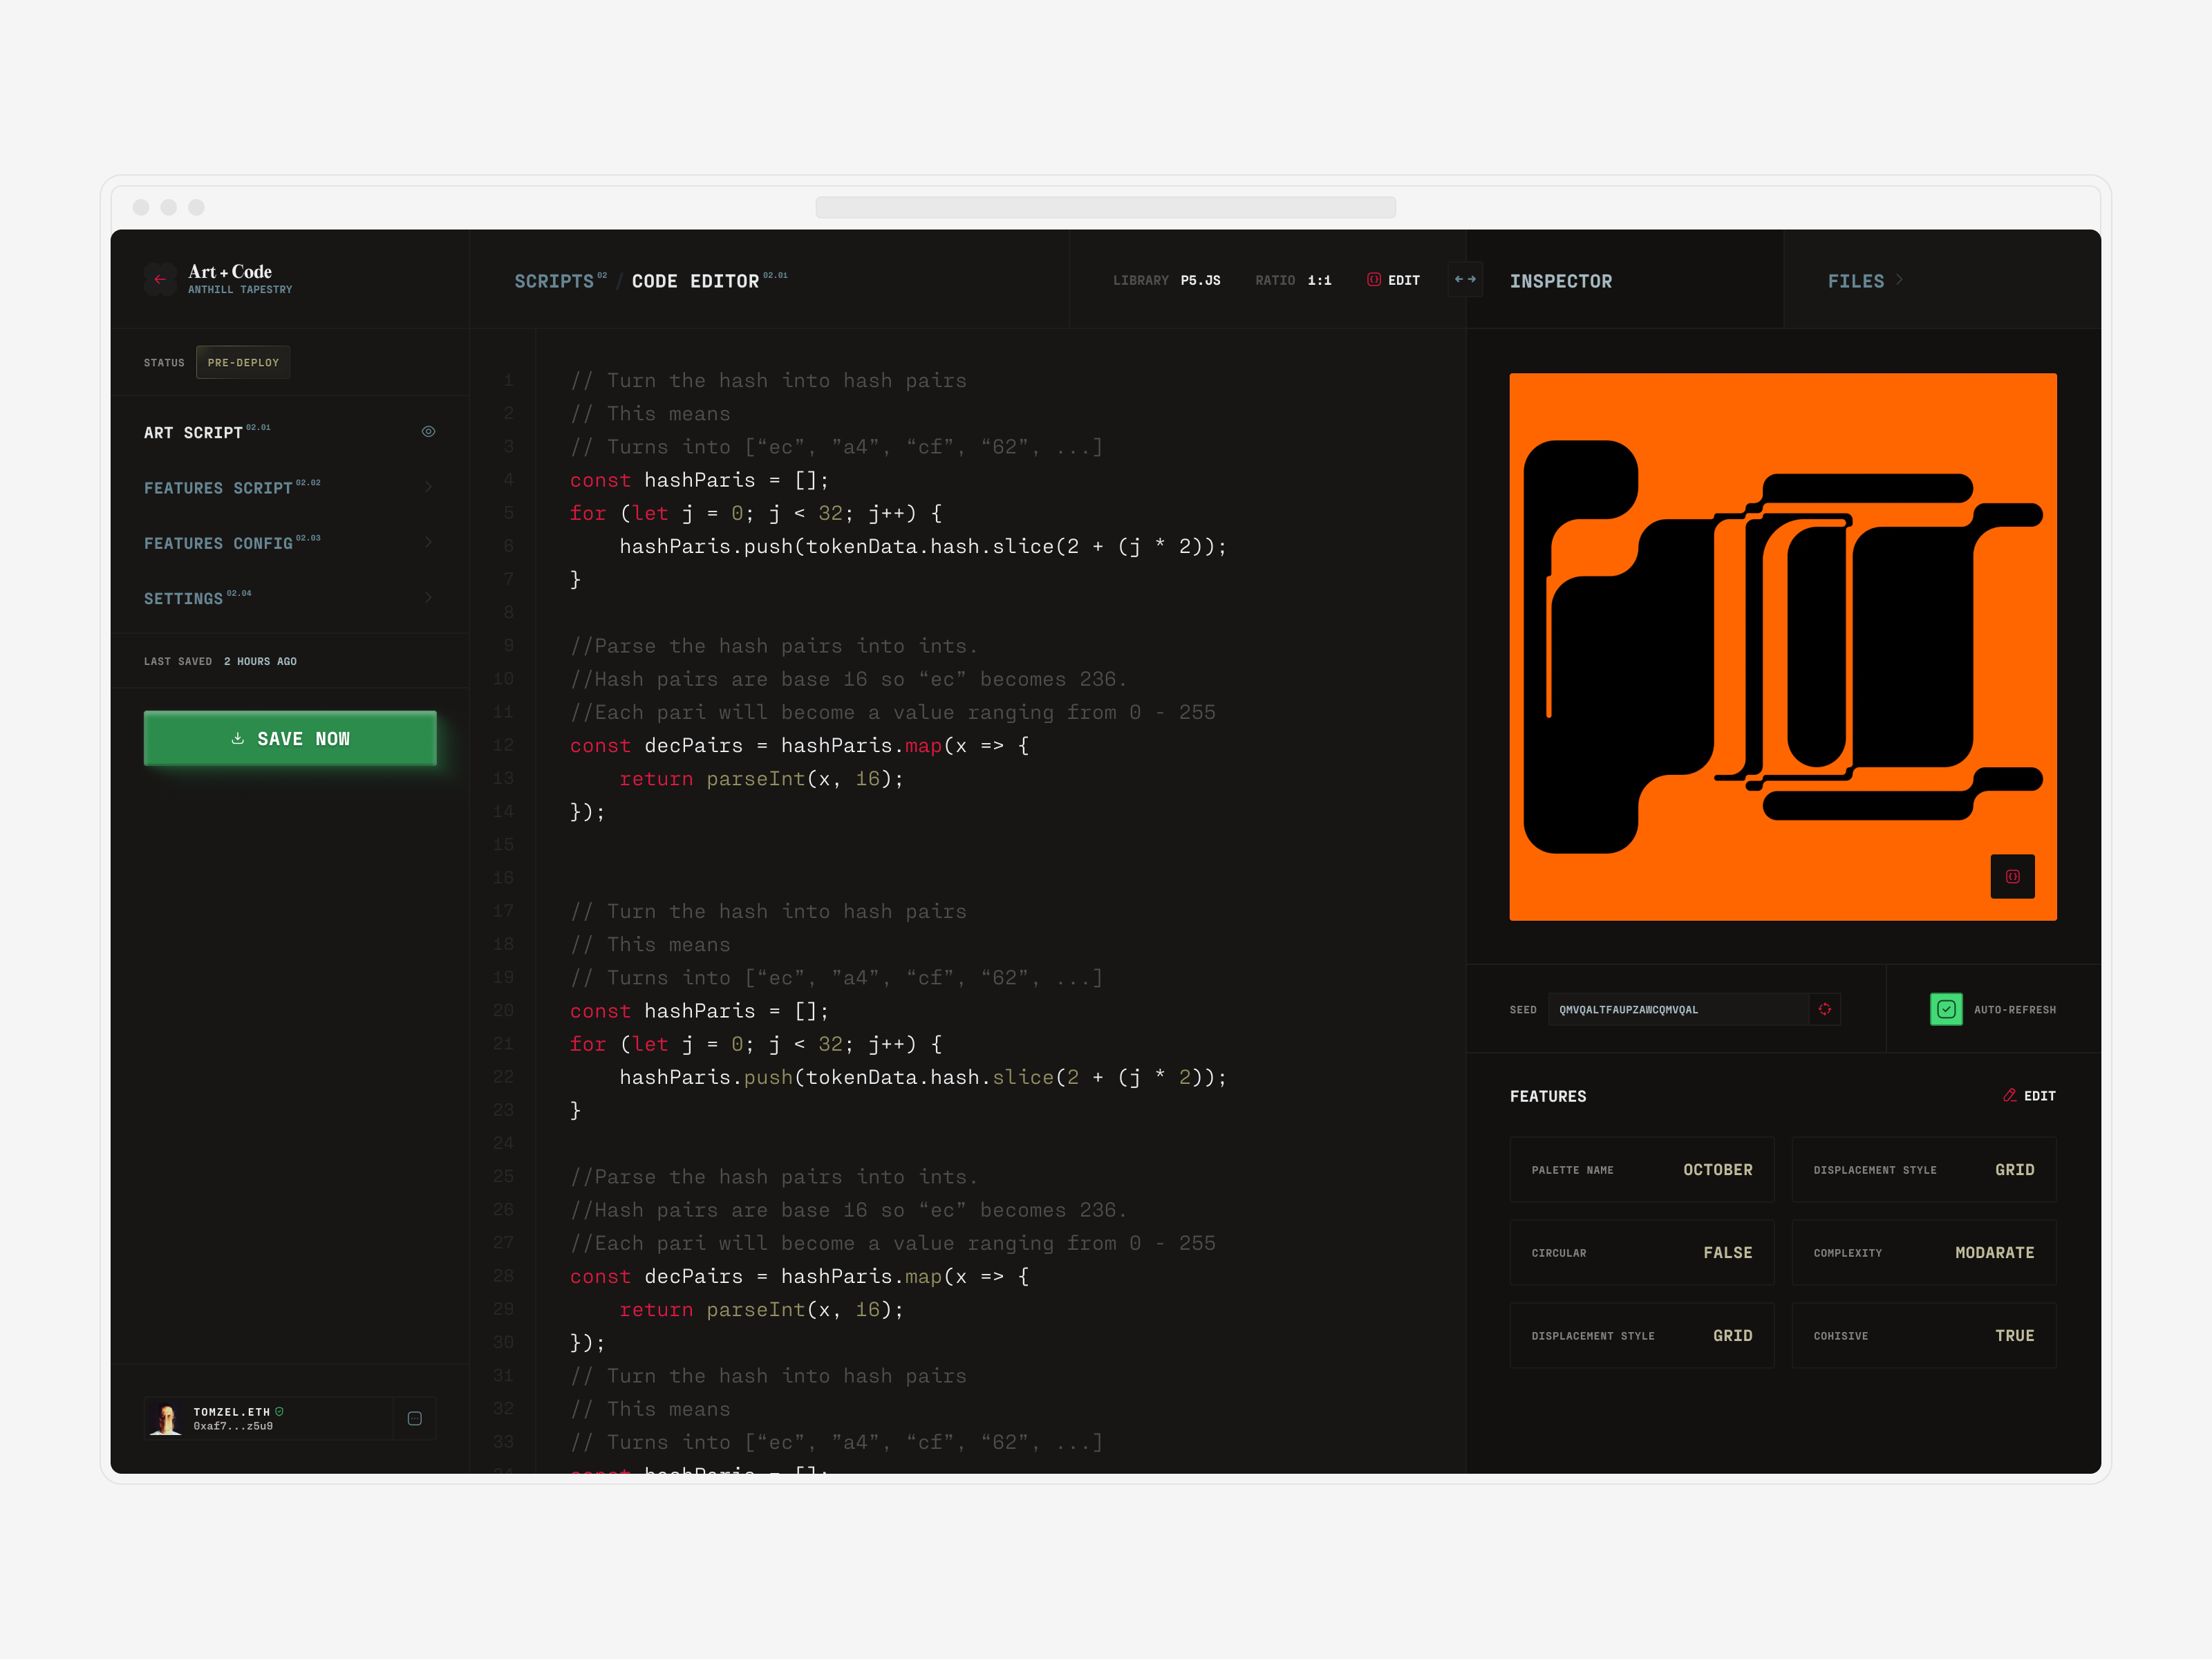Click the Edit button in Features
This screenshot has width=2212, height=1659.
(2029, 1095)
